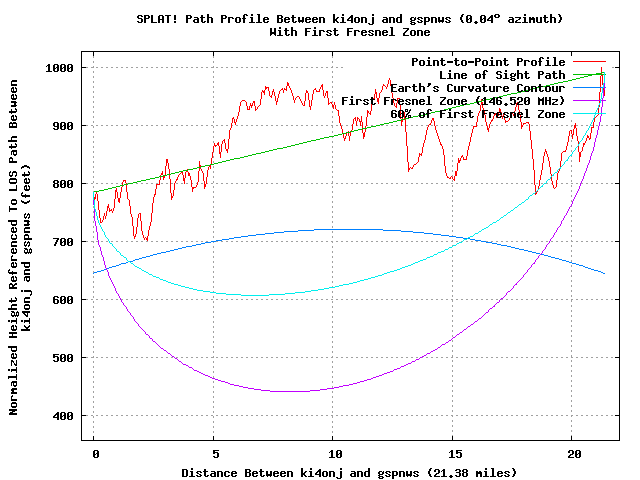Viewport: 640px width, 480px height.
Task: Click the x-axis tick label '5'
Action: 216,454
